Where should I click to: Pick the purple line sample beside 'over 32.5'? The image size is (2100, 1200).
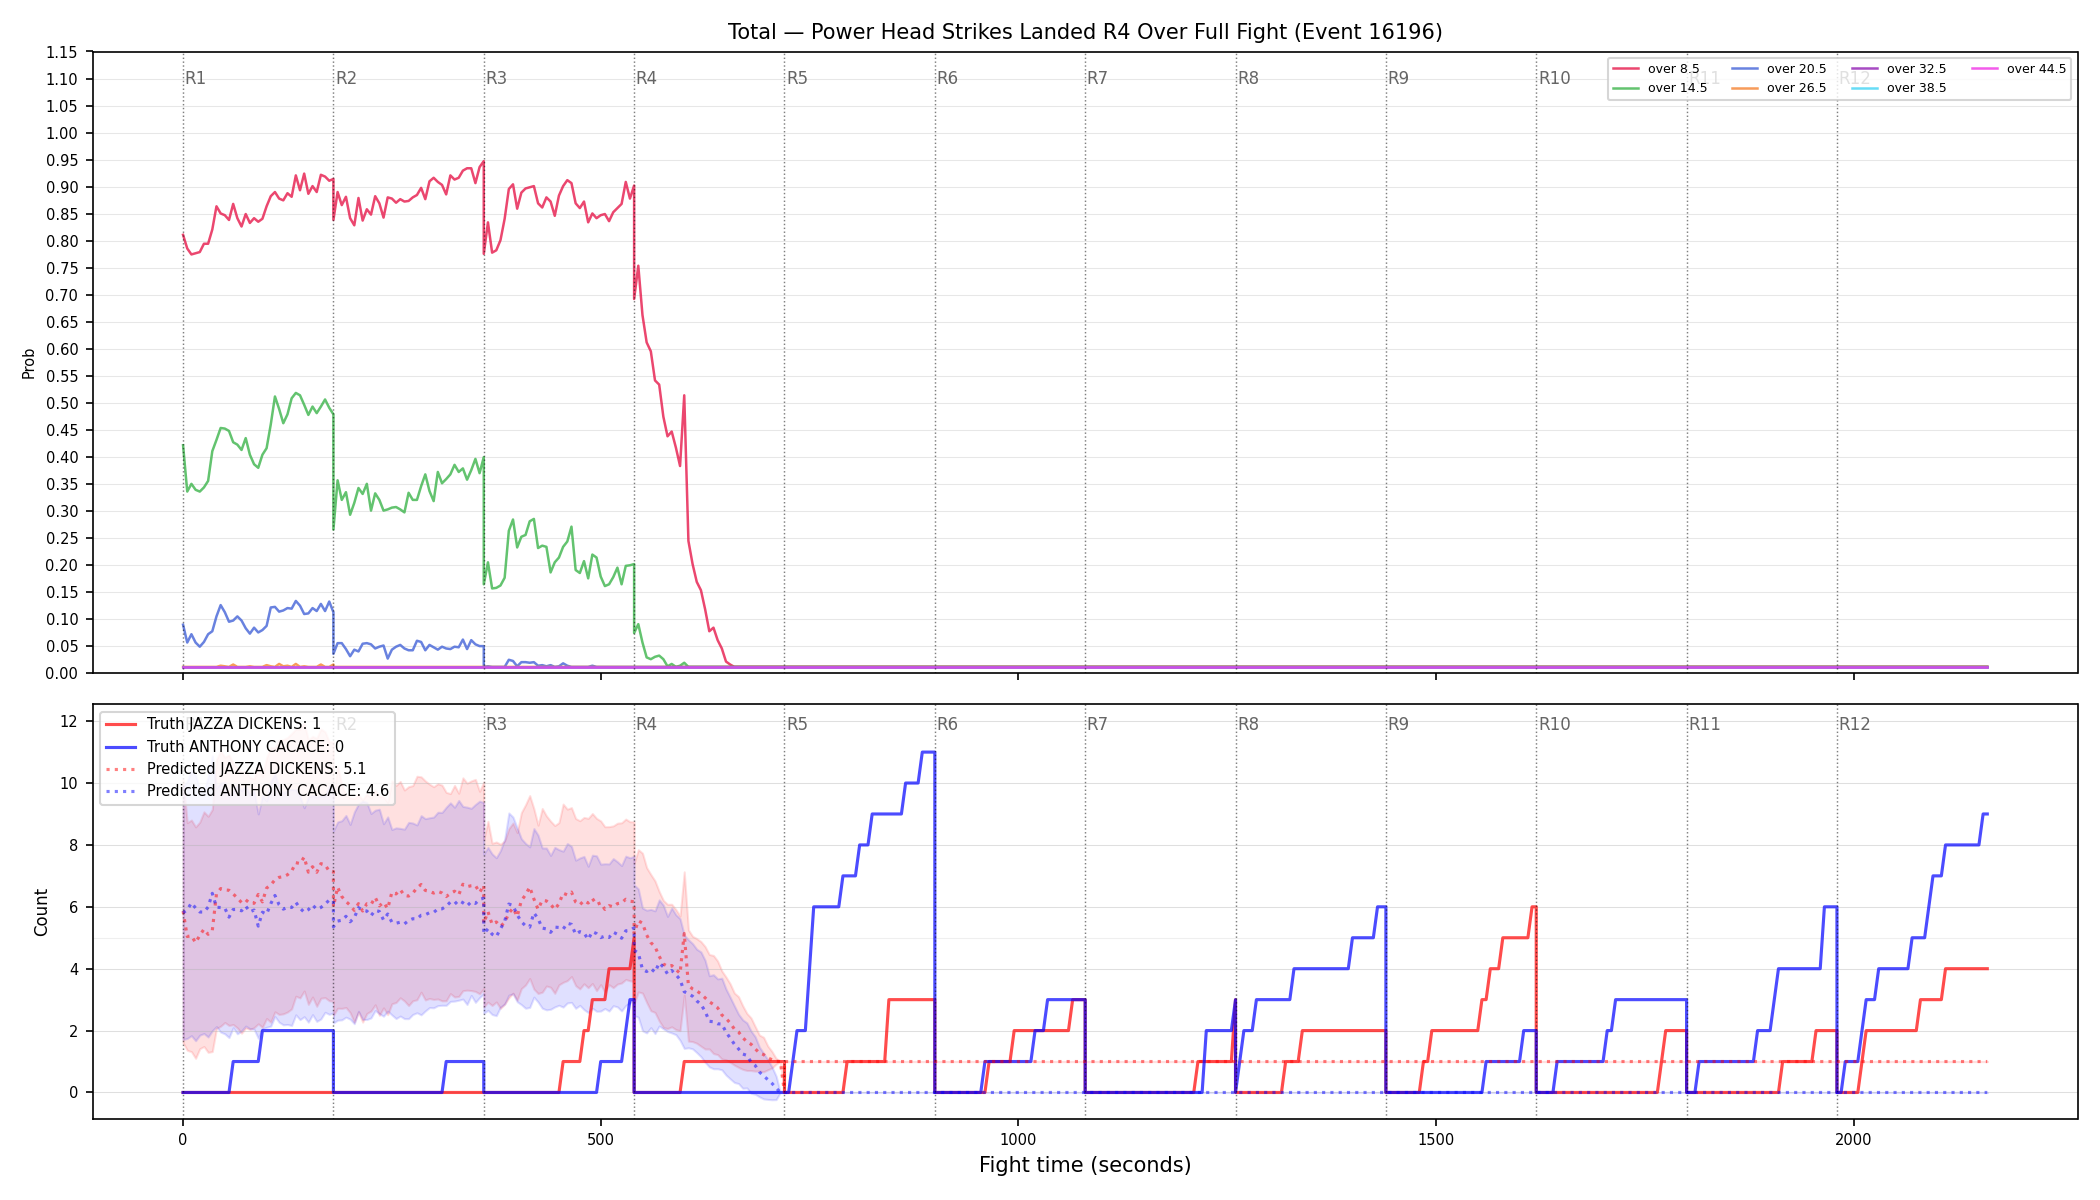pyautogui.click(x=1865, y=69)
